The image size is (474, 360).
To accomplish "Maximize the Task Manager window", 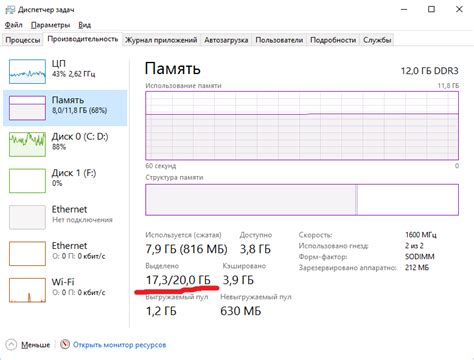I will pyautogui.click(x=431, y=9).
